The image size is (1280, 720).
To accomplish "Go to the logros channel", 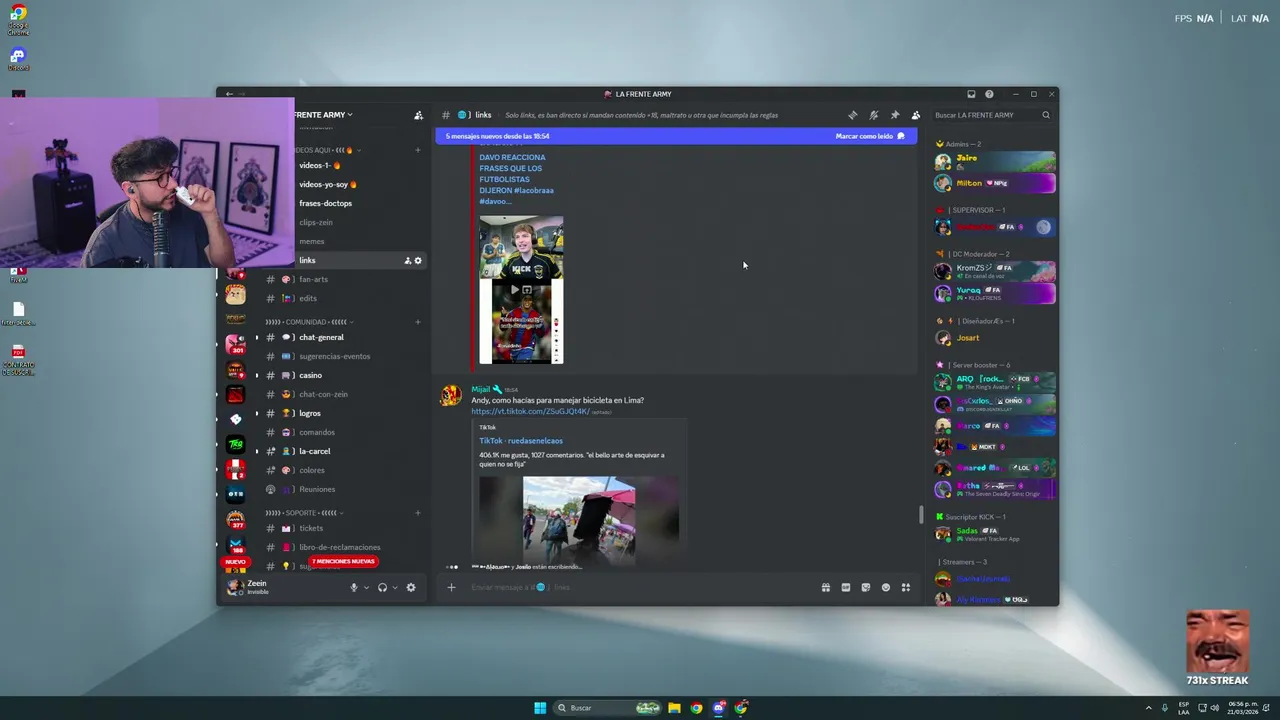I will (344, 413).
